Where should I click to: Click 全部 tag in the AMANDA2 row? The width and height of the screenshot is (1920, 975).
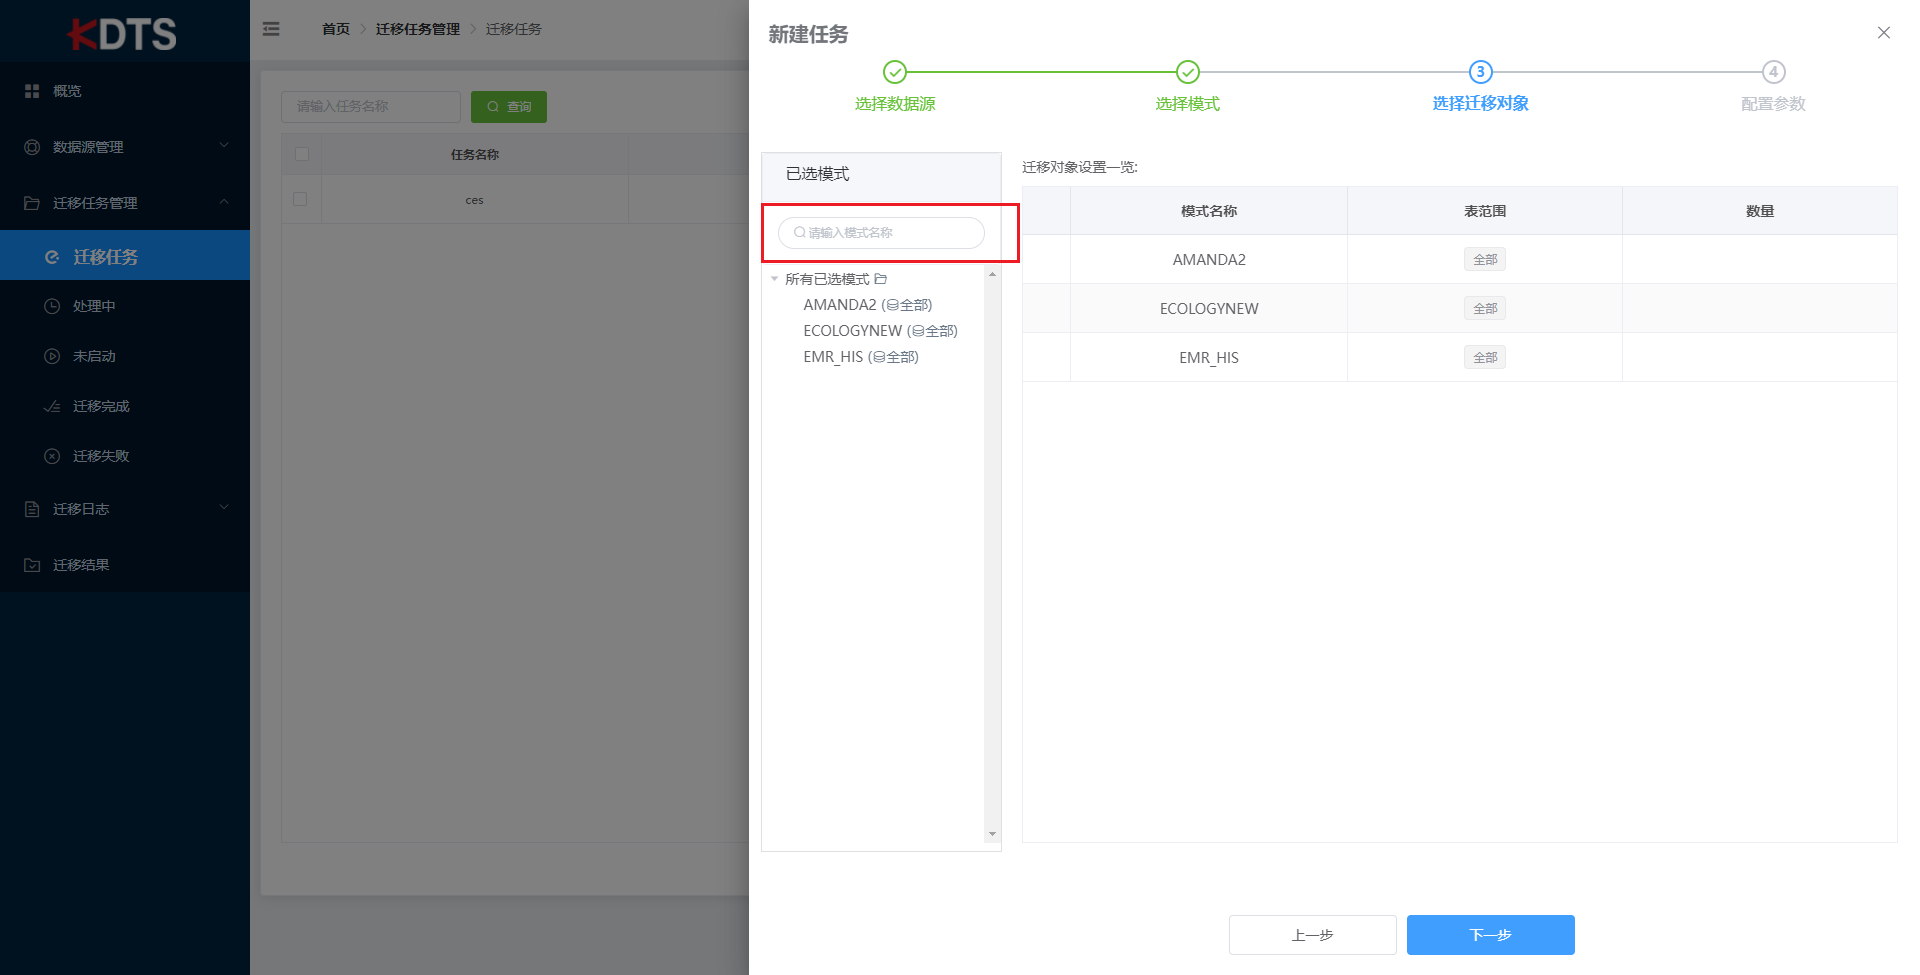(x=1485, y=260)
